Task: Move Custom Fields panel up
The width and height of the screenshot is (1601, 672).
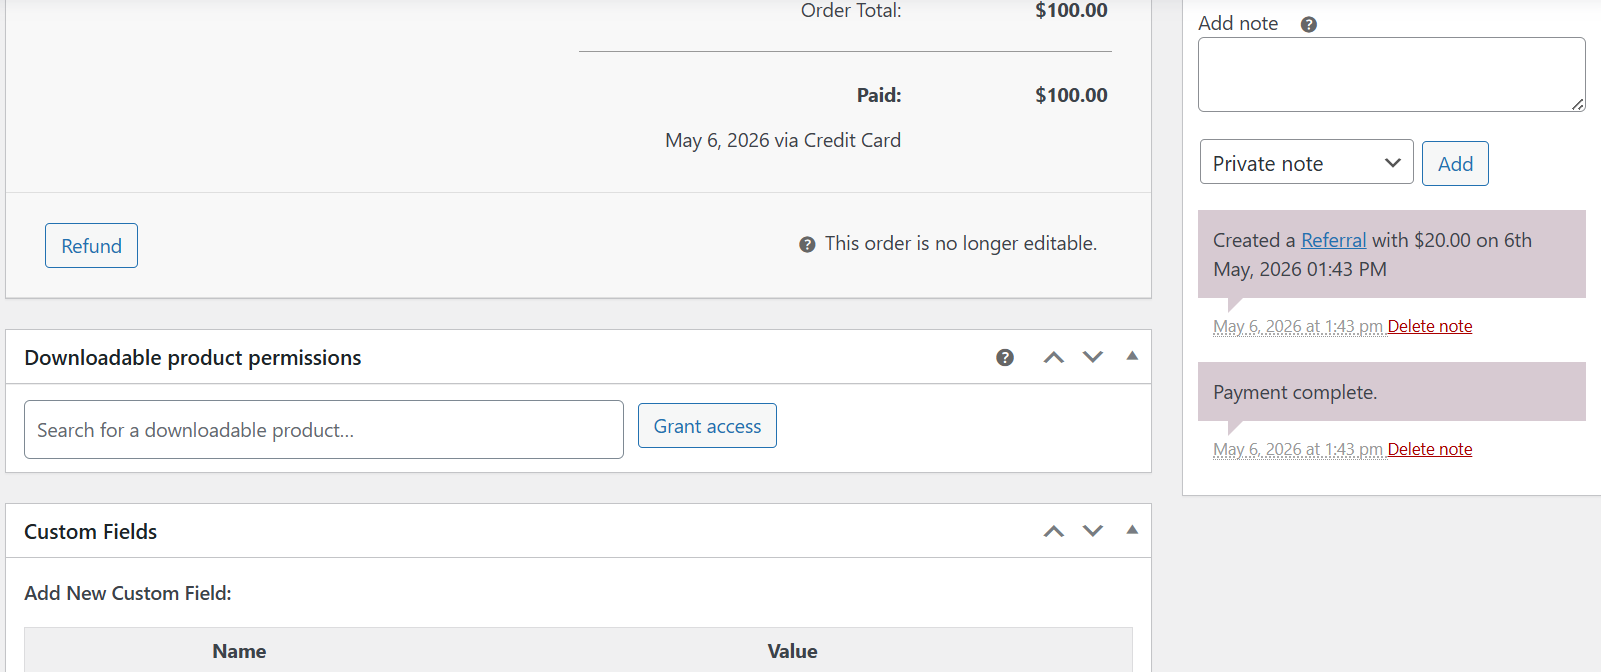Action: pyautogui.click(x=1054, y=531)
